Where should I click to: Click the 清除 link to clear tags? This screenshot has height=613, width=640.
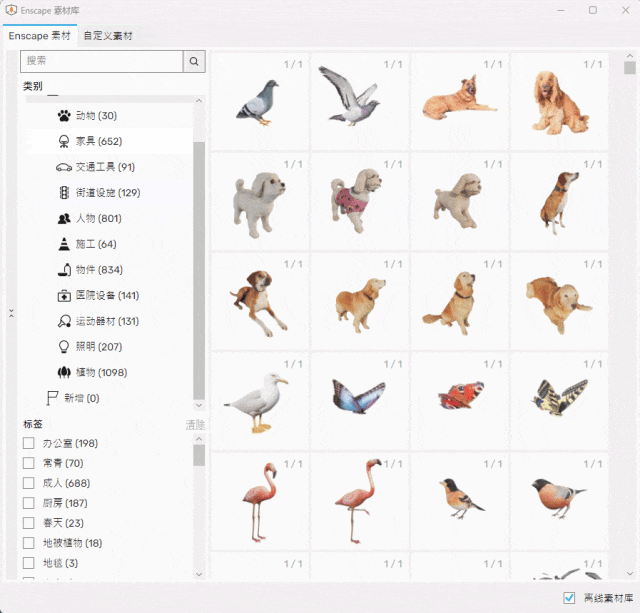click(195, 425)
